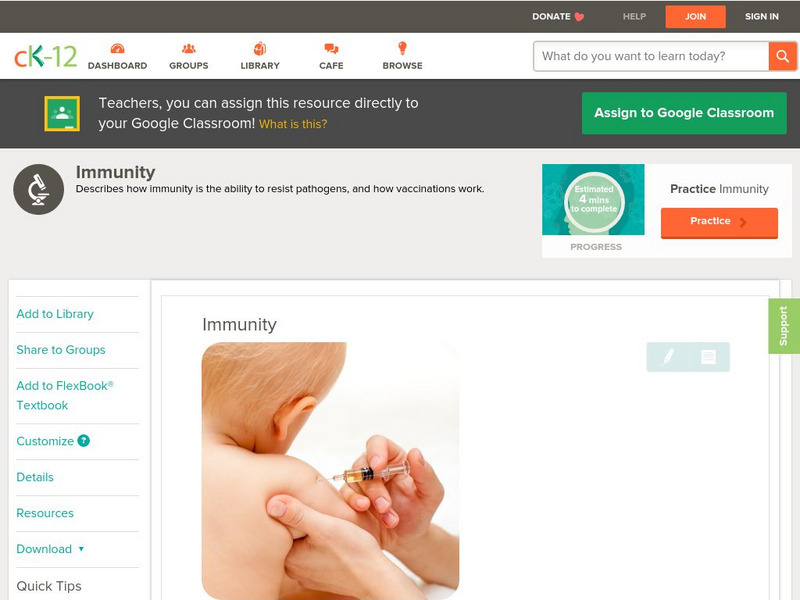Click Assign to Google Classroom button

[x=684, y=113]
